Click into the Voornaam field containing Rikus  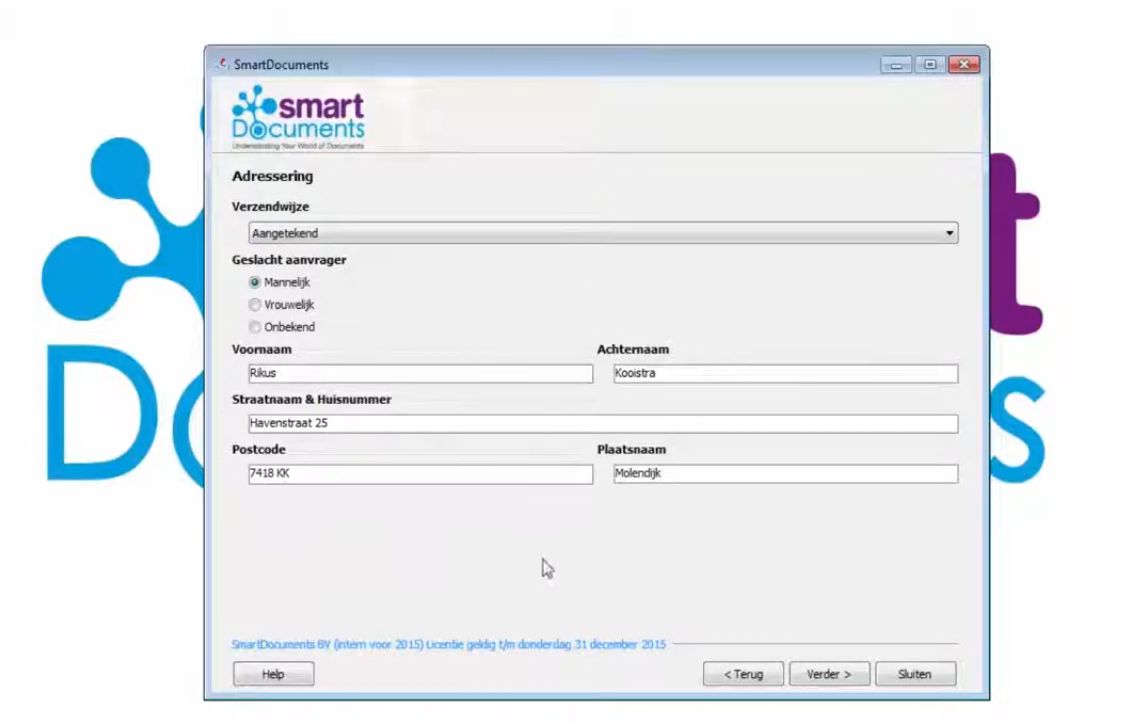click(x=421, y=373)
